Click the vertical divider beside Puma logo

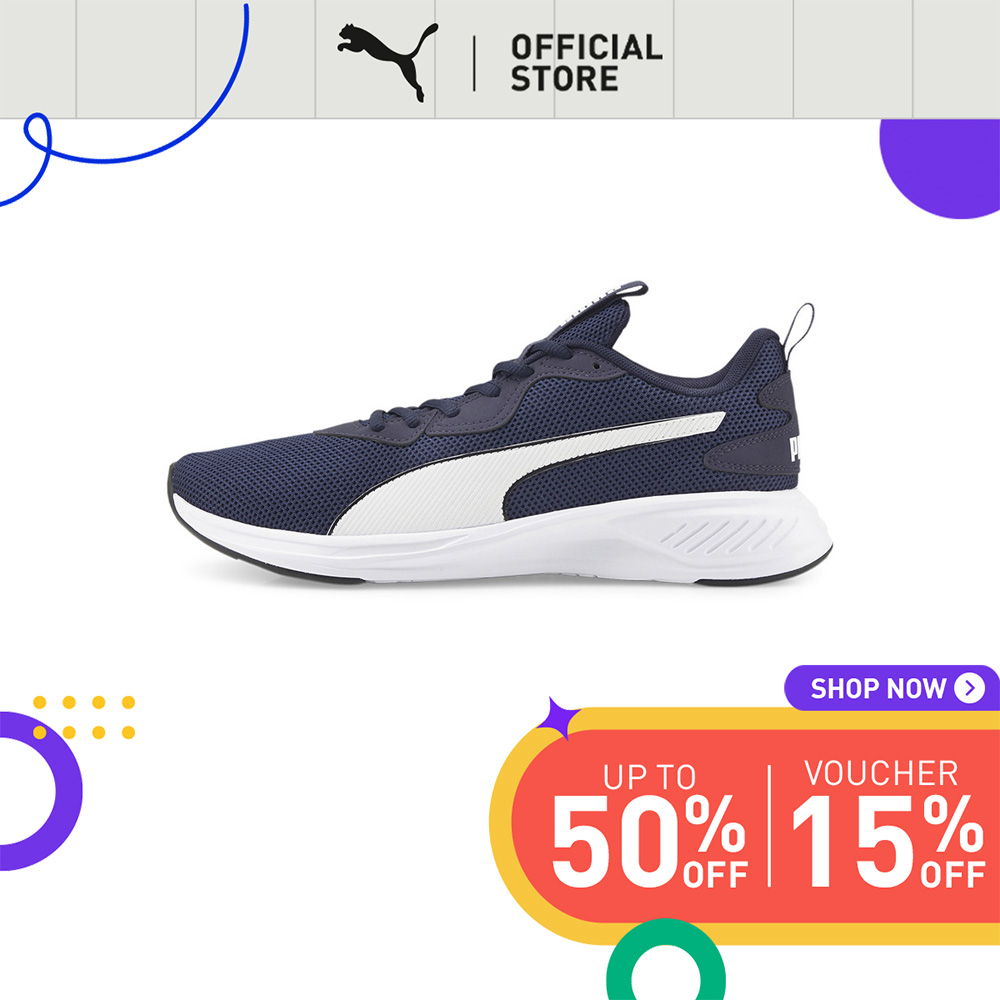coord(474,63)
